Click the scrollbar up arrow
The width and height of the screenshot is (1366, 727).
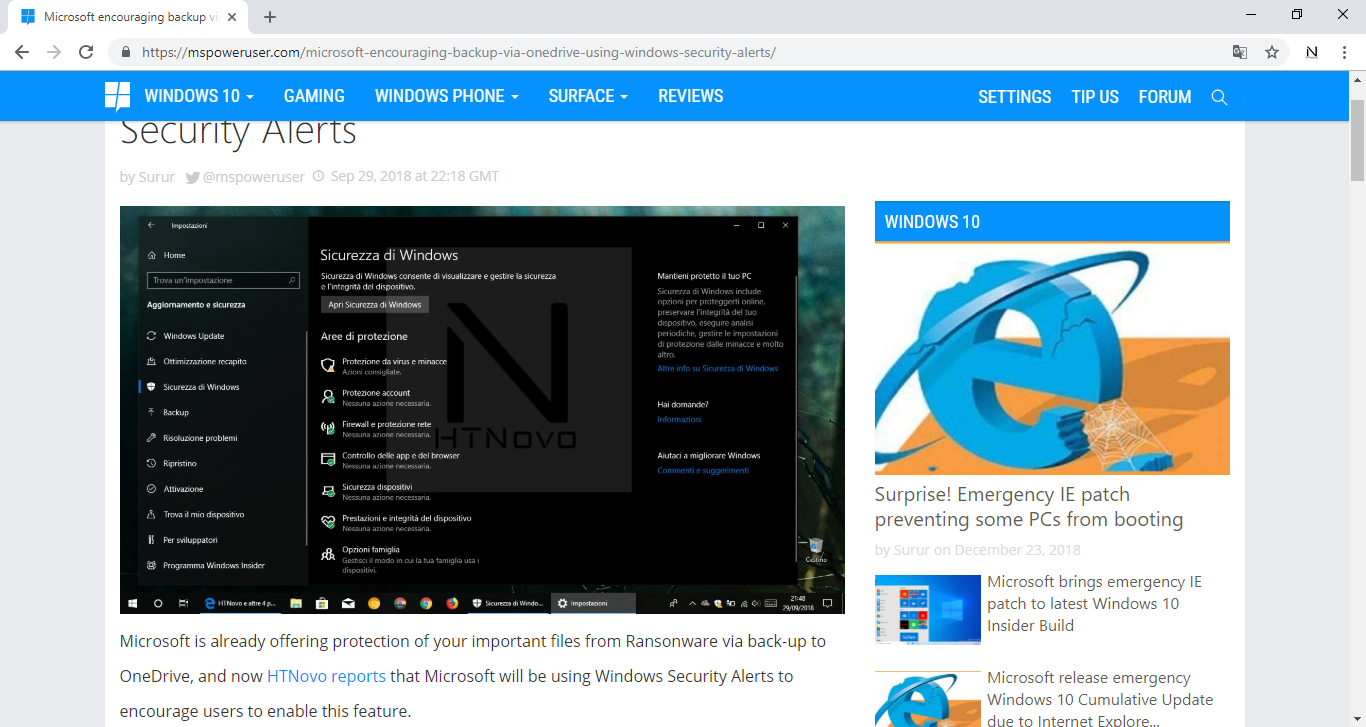click(1357, 79)
